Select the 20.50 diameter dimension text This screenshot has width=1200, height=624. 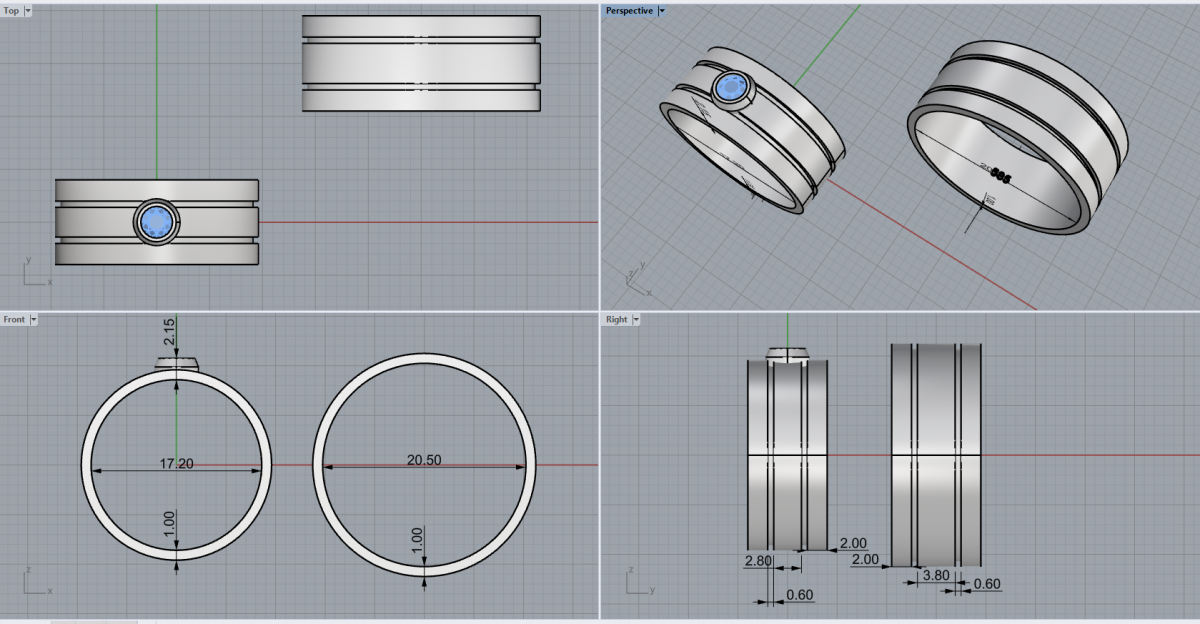click(424, 460)
